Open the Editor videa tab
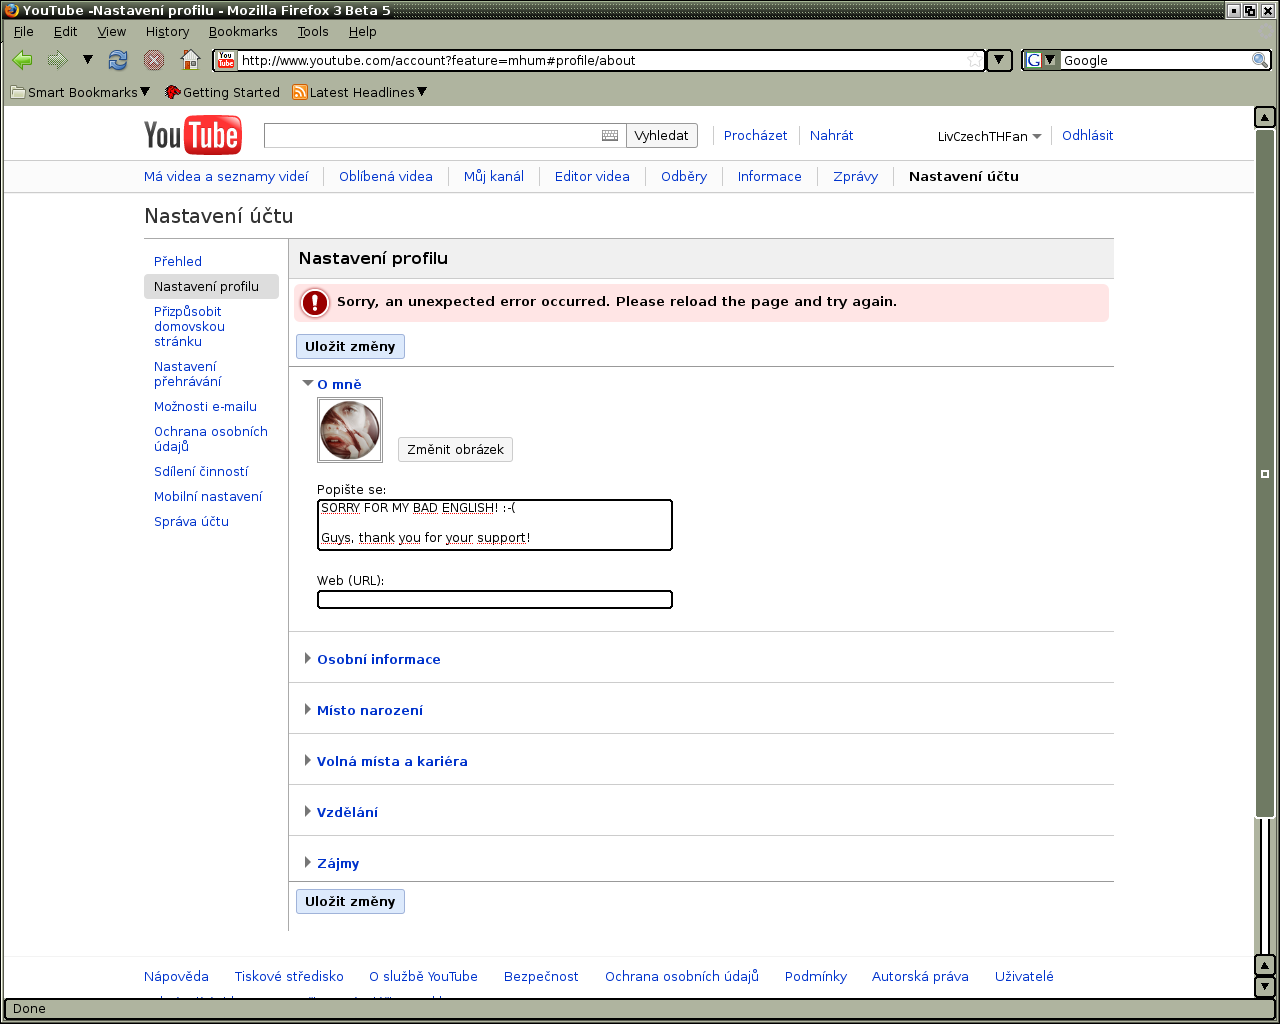Viewport: 1280px width, 1024px height. 592,176
